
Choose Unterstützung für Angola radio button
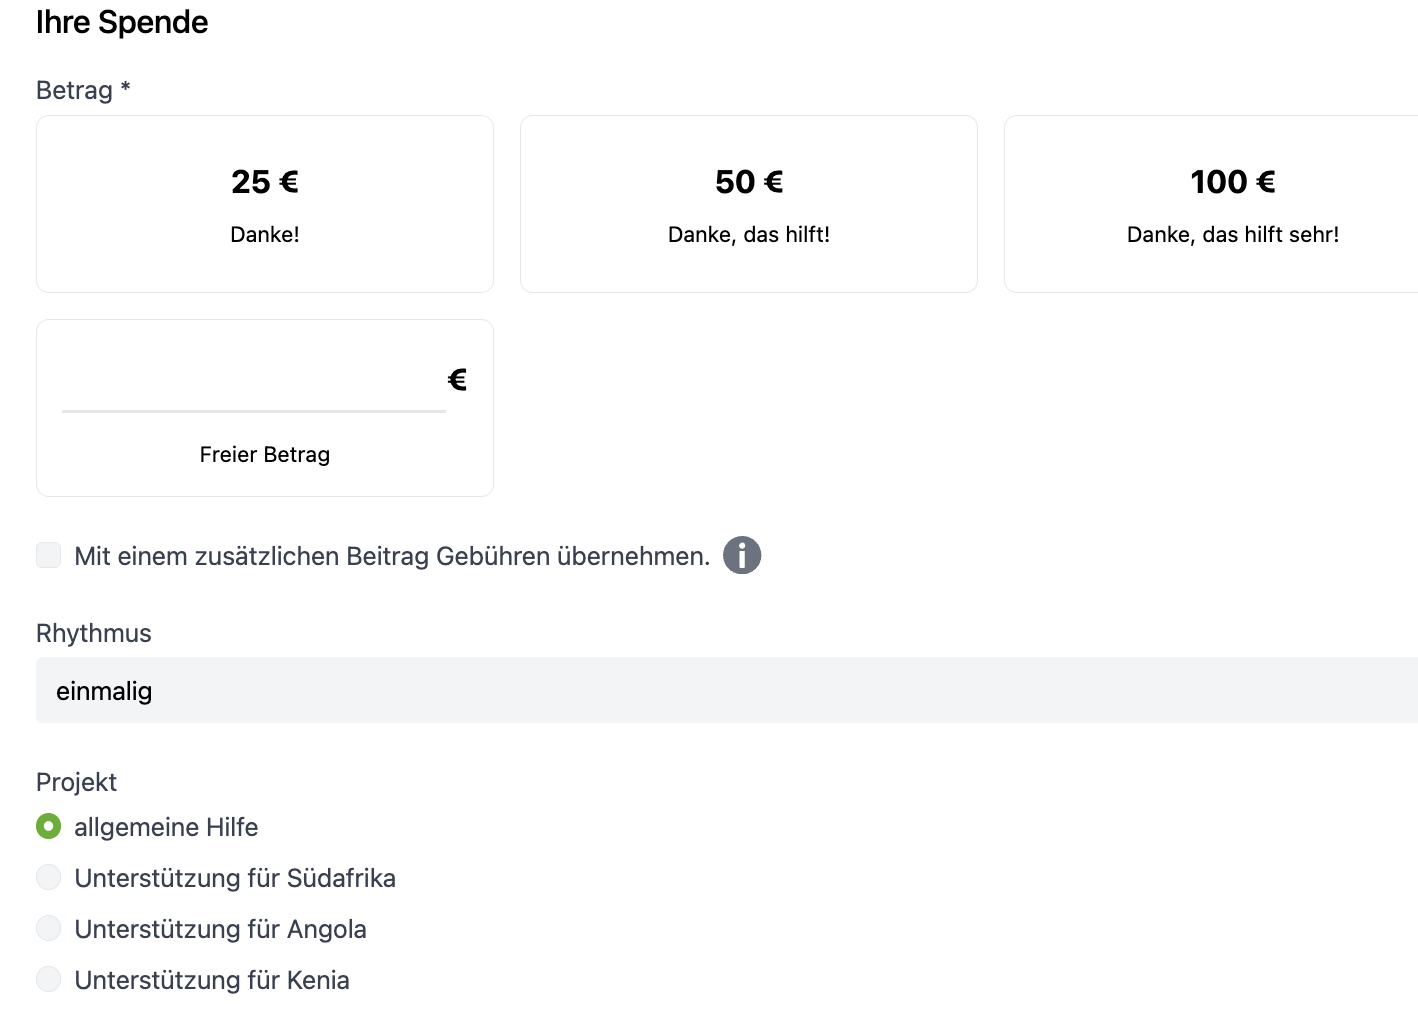(x=48, y=928)
